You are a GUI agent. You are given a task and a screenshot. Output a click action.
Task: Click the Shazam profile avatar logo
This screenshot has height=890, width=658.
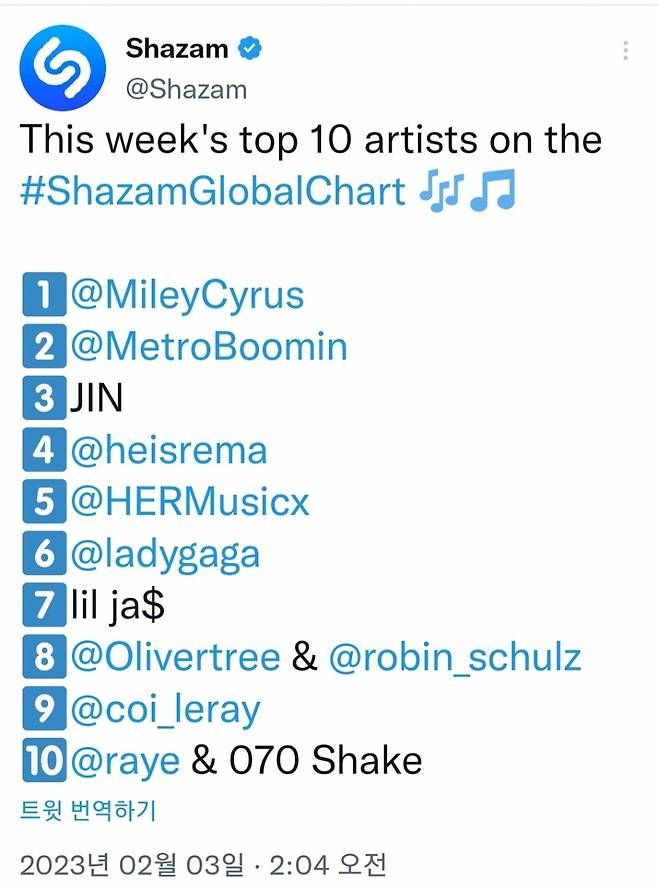(62, 68)
